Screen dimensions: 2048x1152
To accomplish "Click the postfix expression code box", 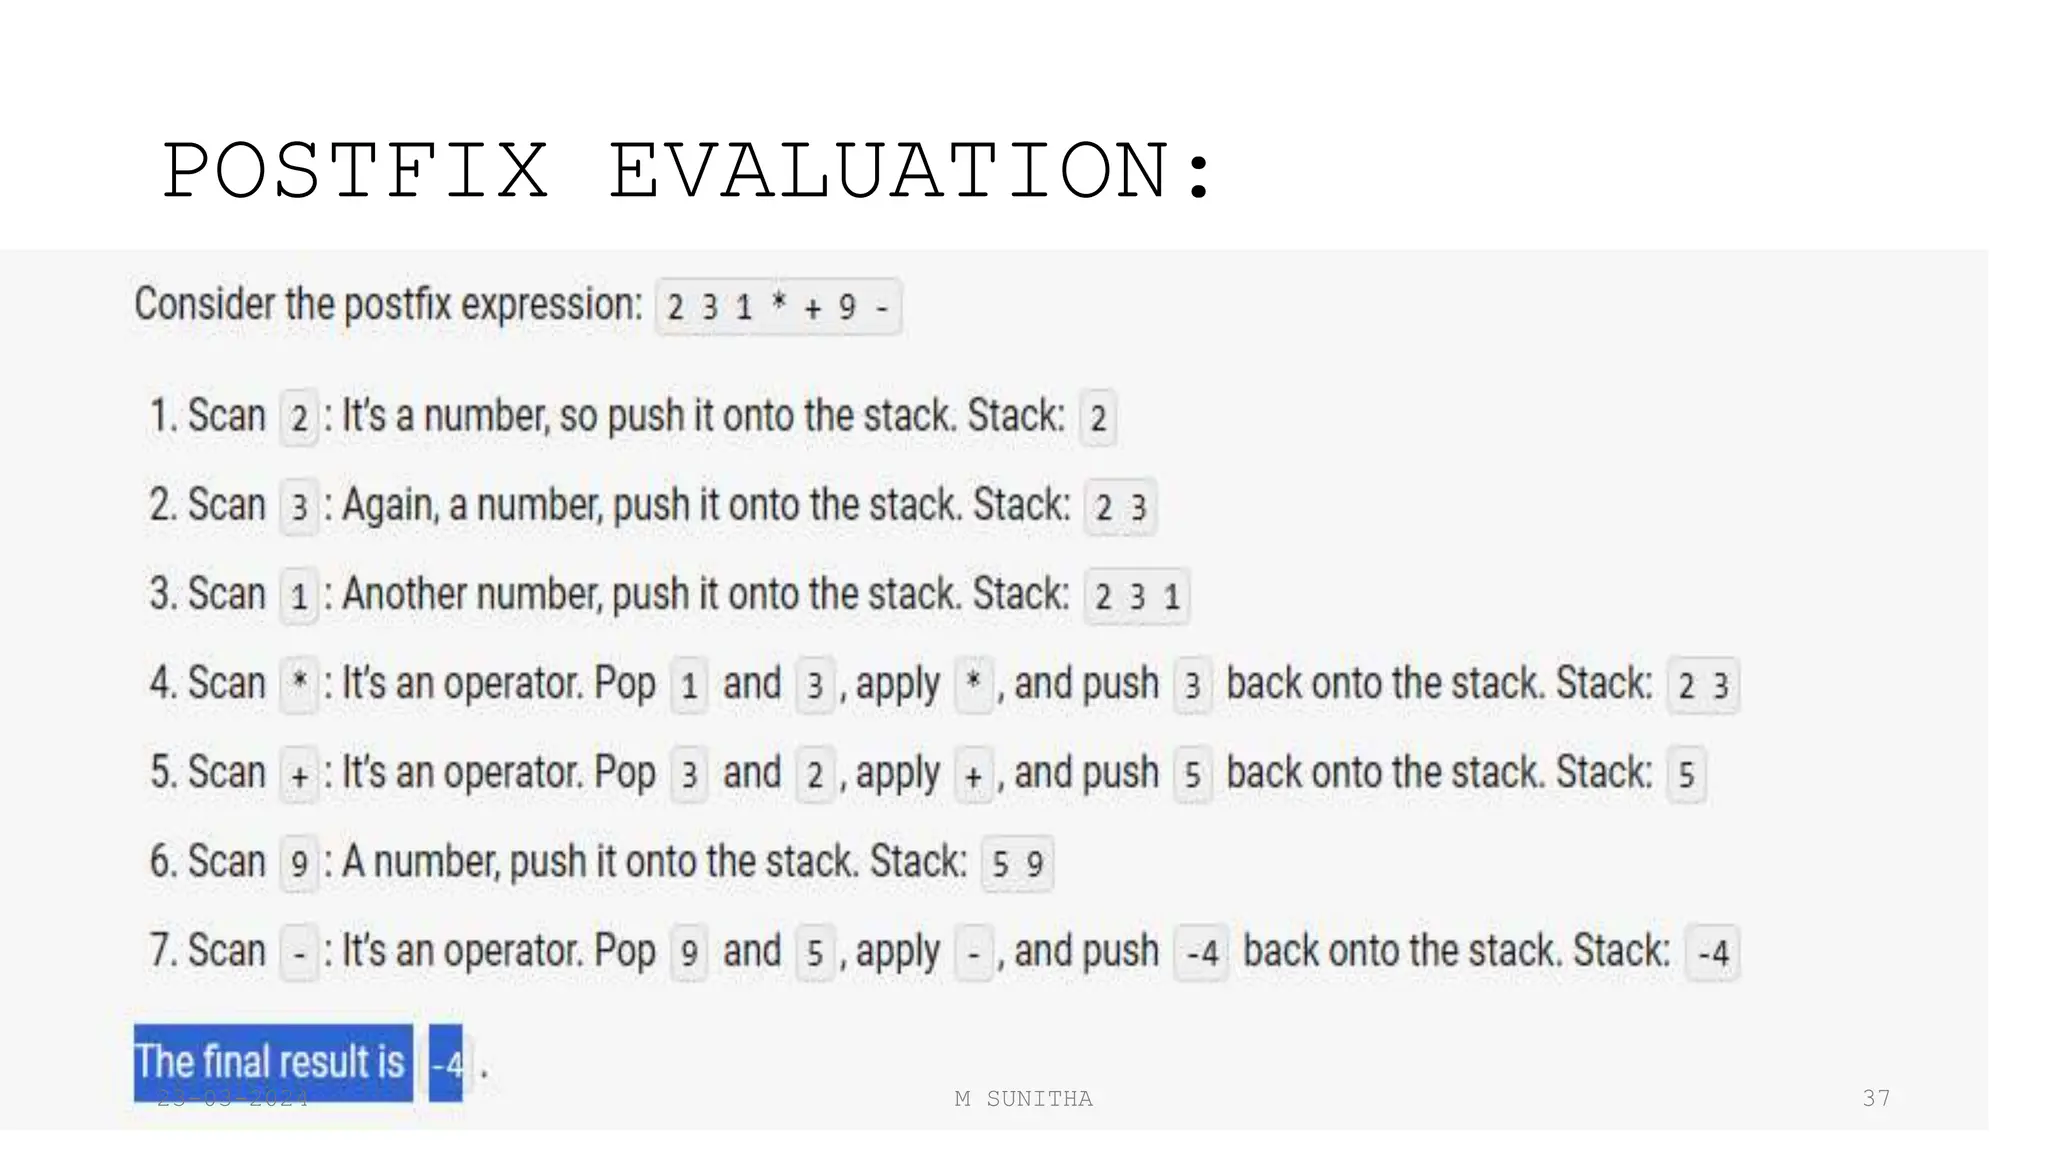I will click(778, 307).
